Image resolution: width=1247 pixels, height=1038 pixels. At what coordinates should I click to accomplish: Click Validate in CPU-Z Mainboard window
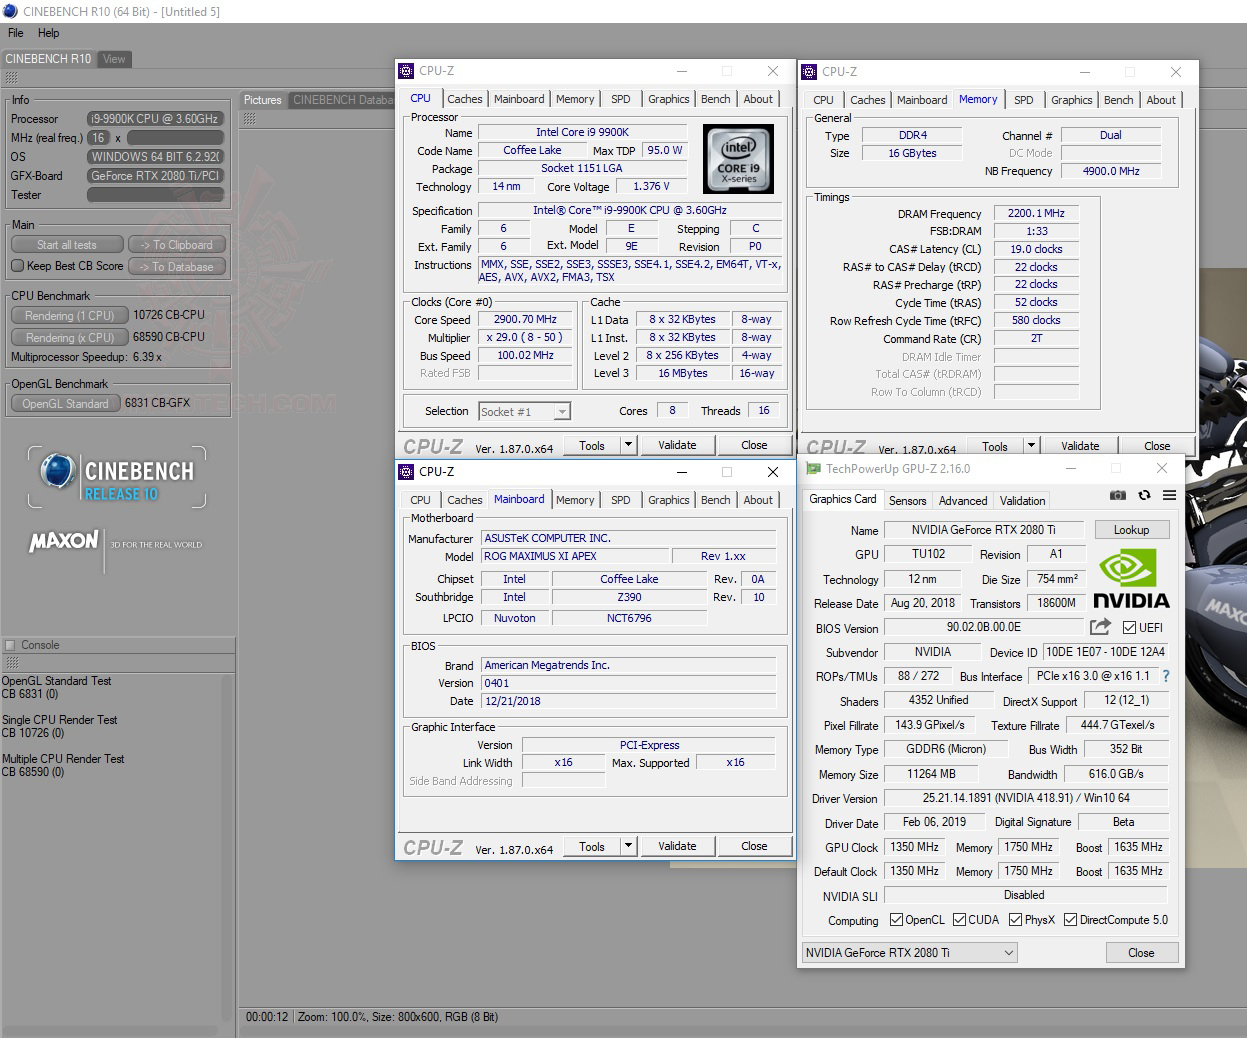[x=677, y=846]
